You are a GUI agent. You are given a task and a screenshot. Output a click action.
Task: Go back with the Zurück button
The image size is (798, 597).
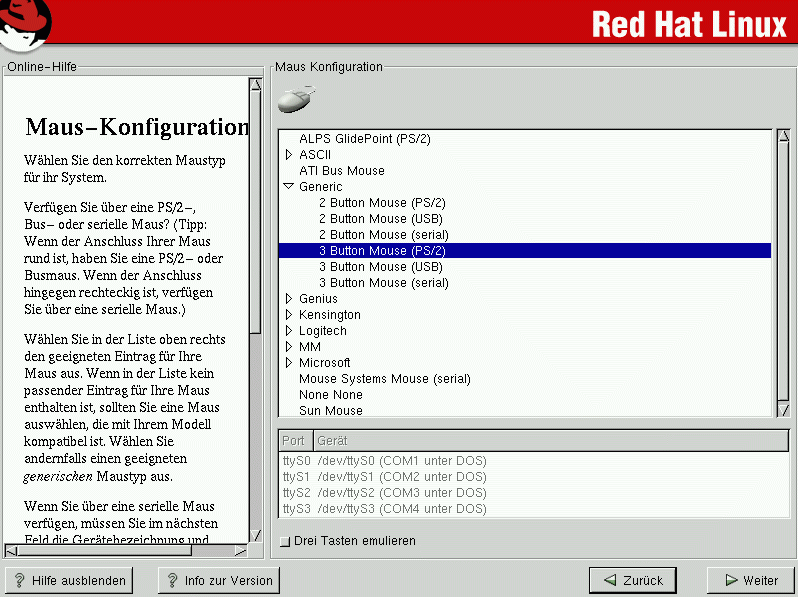632,580
